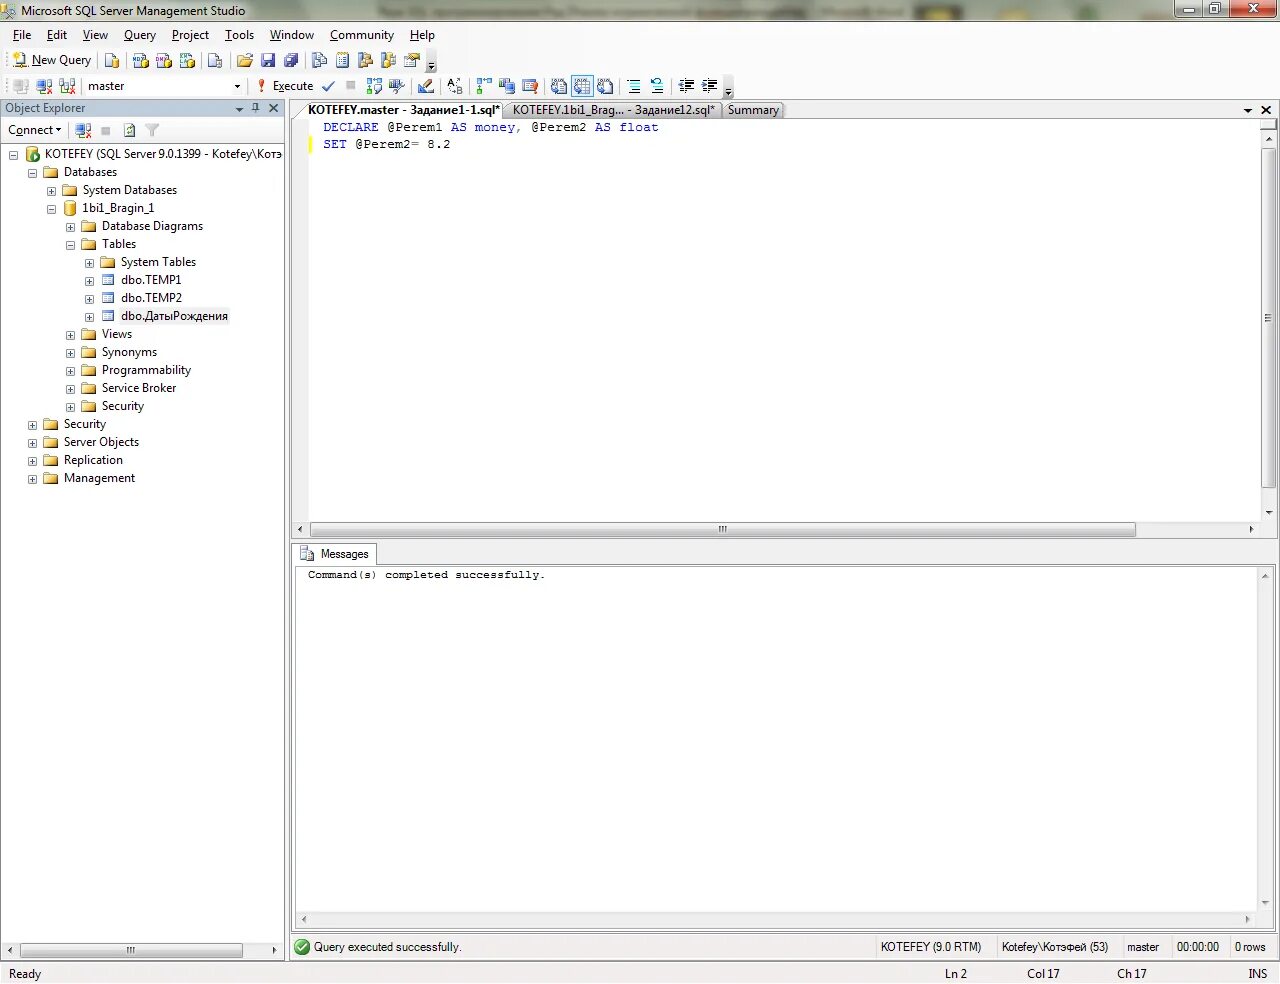Click the INS indicator in status bar
The height and width of the screenshot is (984, 1280).
pos(1257,973)
